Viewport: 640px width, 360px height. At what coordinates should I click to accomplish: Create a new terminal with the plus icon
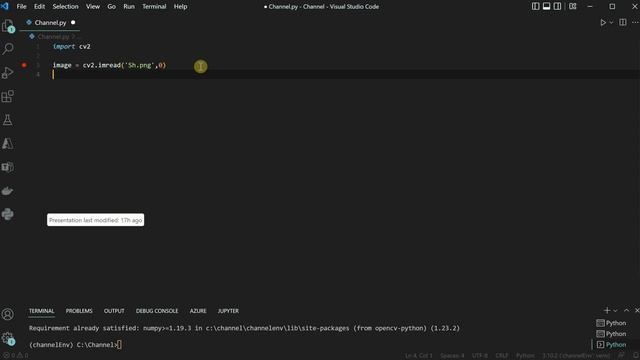(607, 311)
